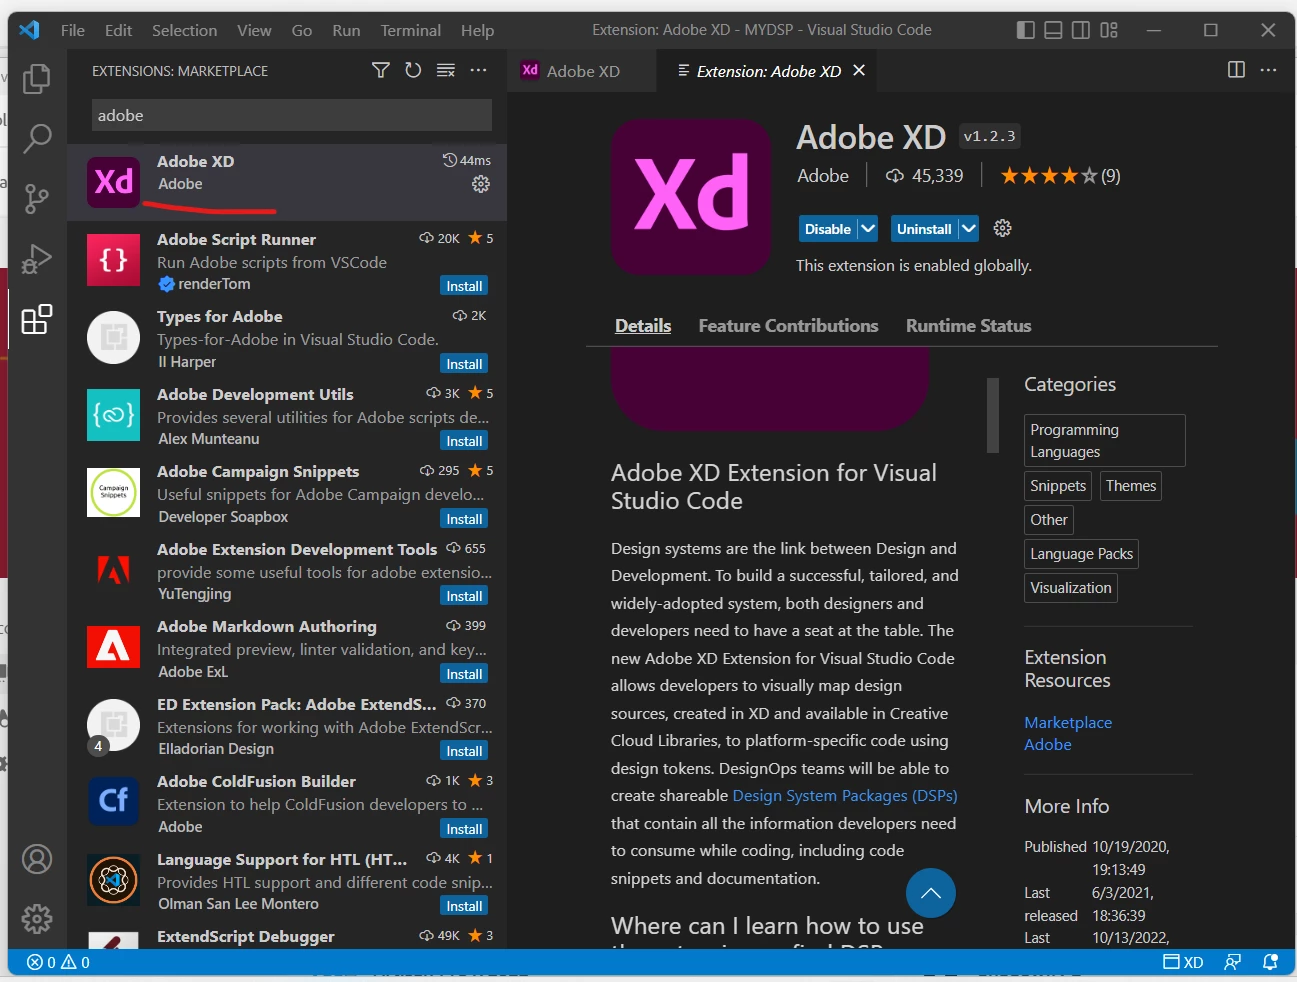The image size is (1297, 982).
Task: Select the Visualization category tag
Action: tap(1071, 588)
